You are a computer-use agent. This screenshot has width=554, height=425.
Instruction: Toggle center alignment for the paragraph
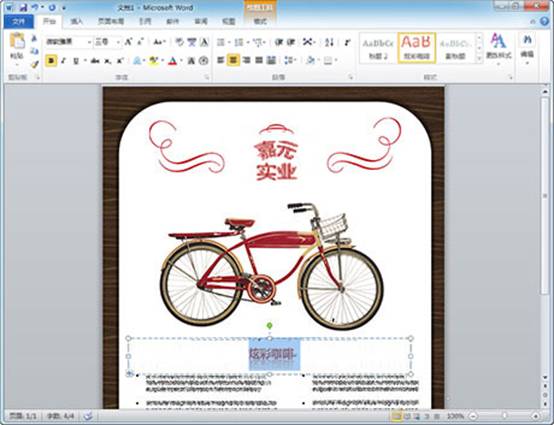click(x=233, y=60)
